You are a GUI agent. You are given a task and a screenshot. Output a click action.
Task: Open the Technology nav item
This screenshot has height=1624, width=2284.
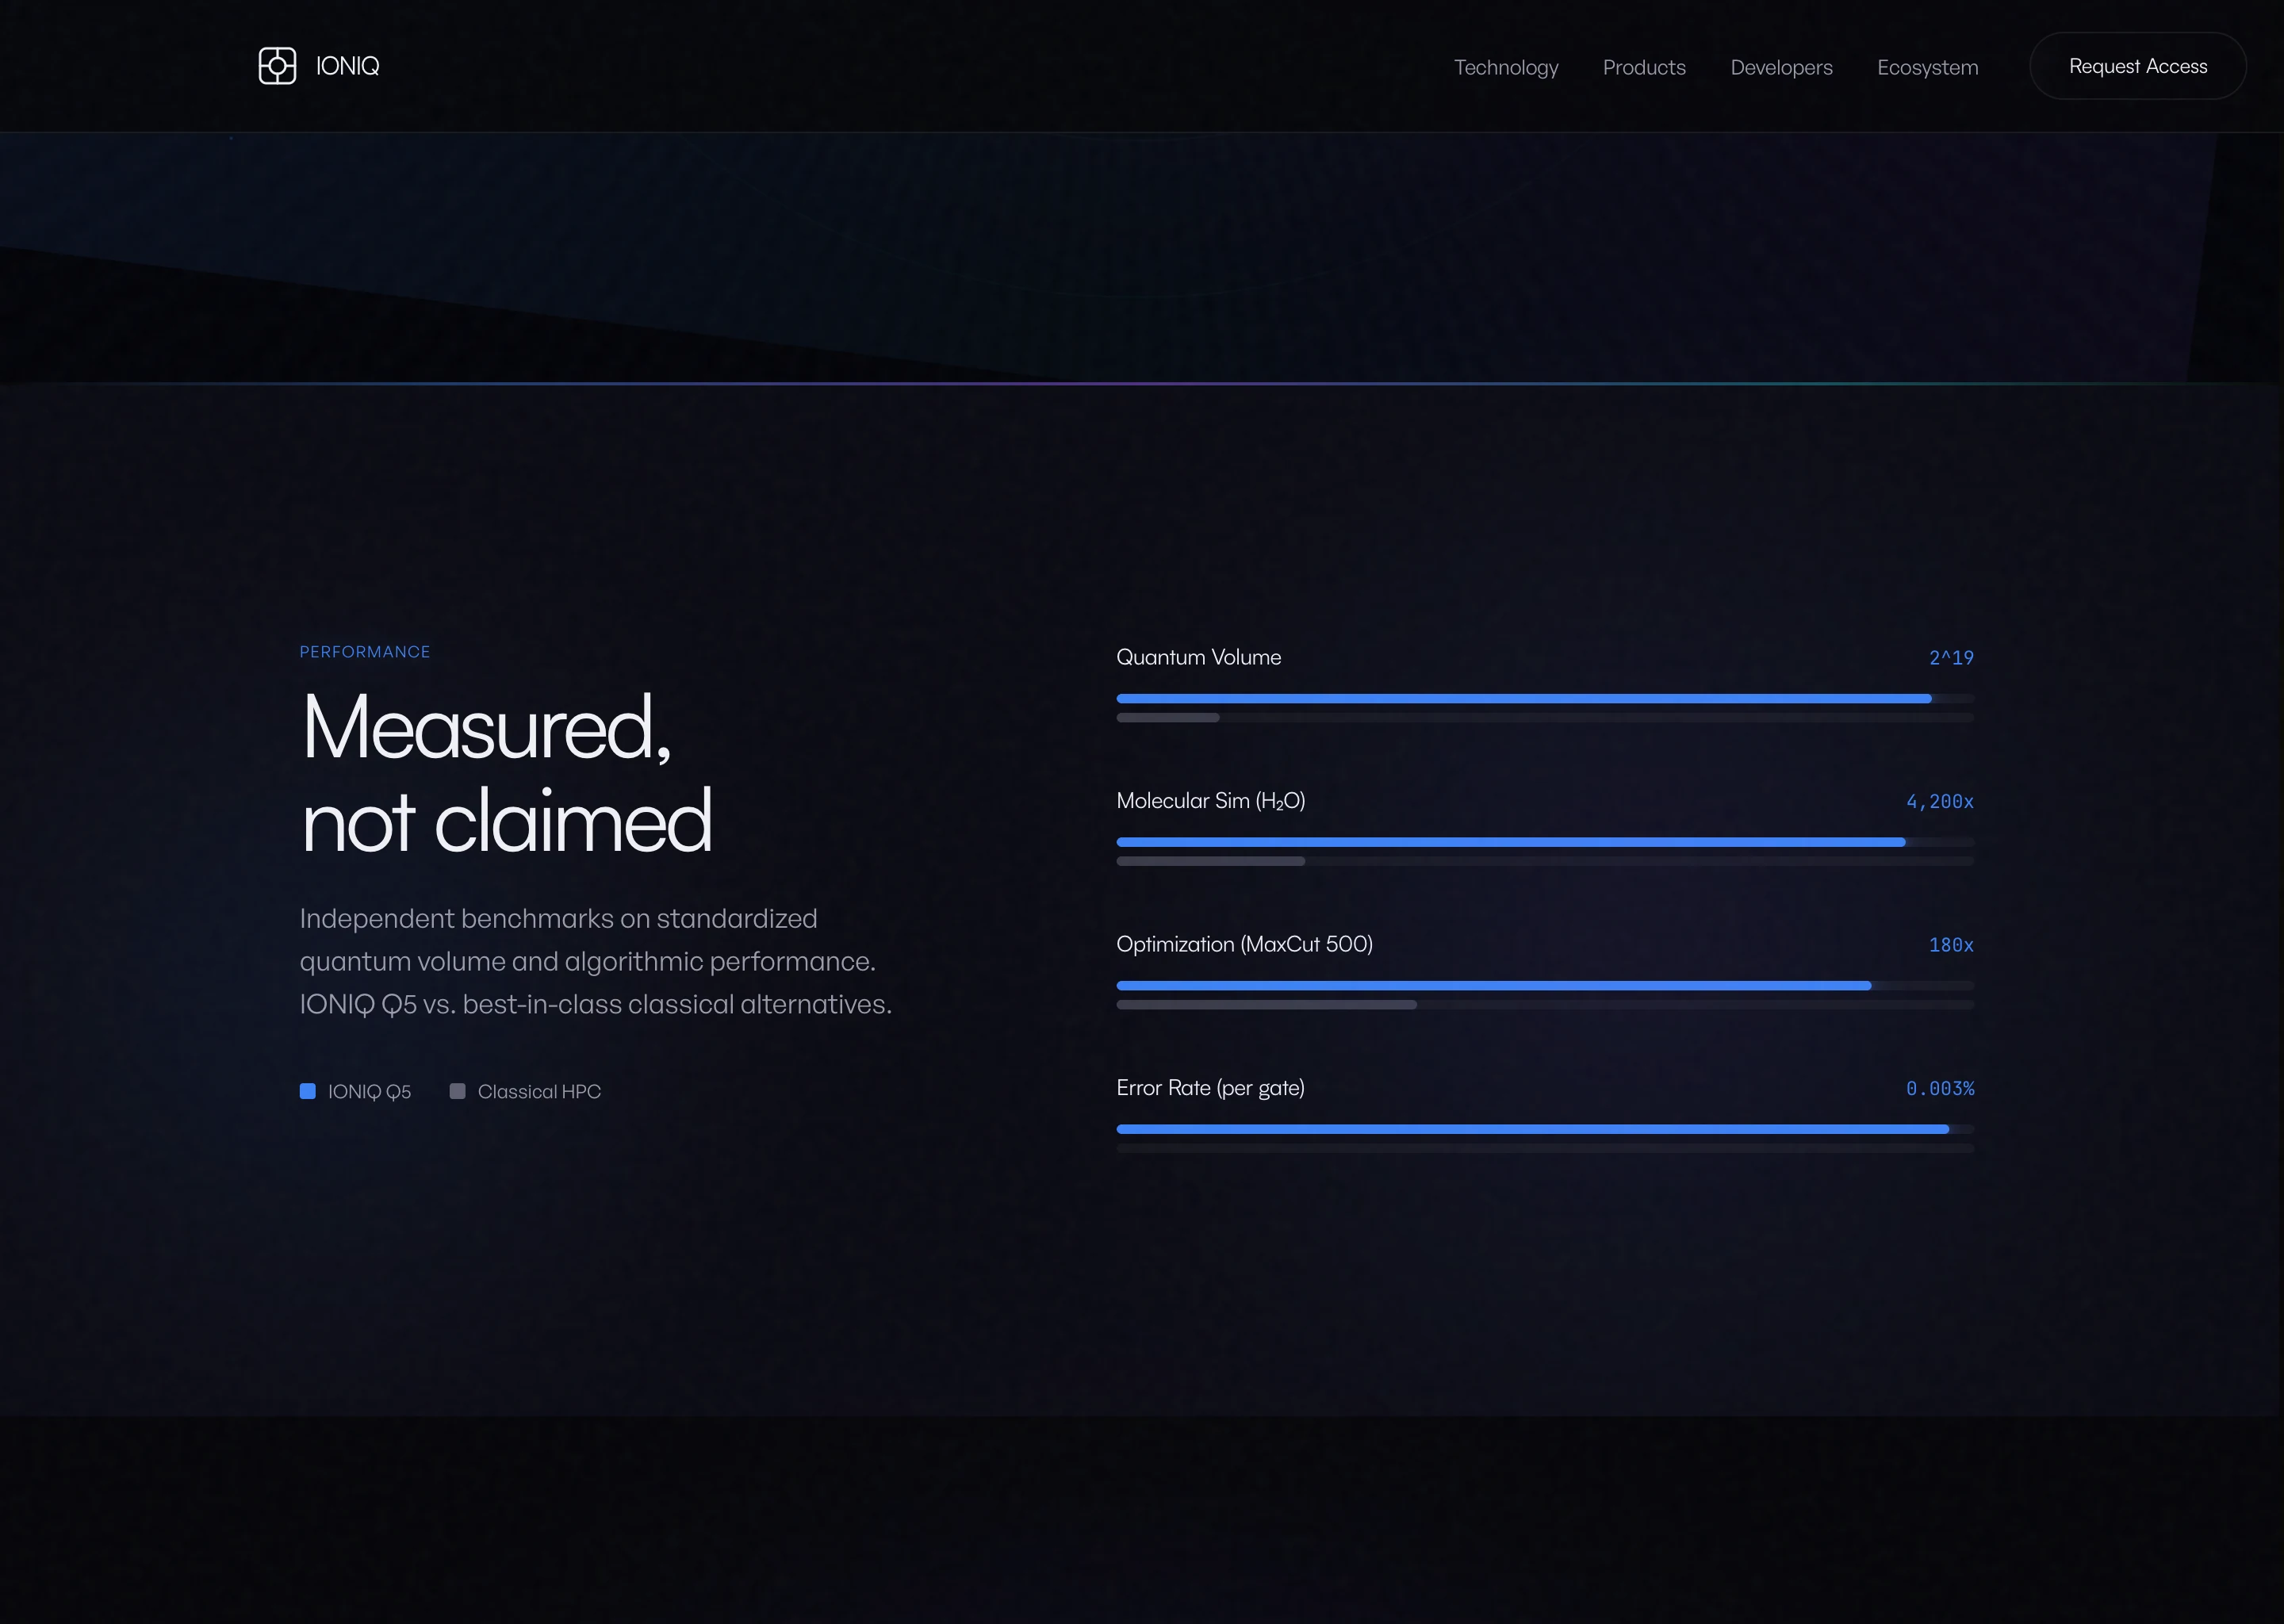point(1506,67)
